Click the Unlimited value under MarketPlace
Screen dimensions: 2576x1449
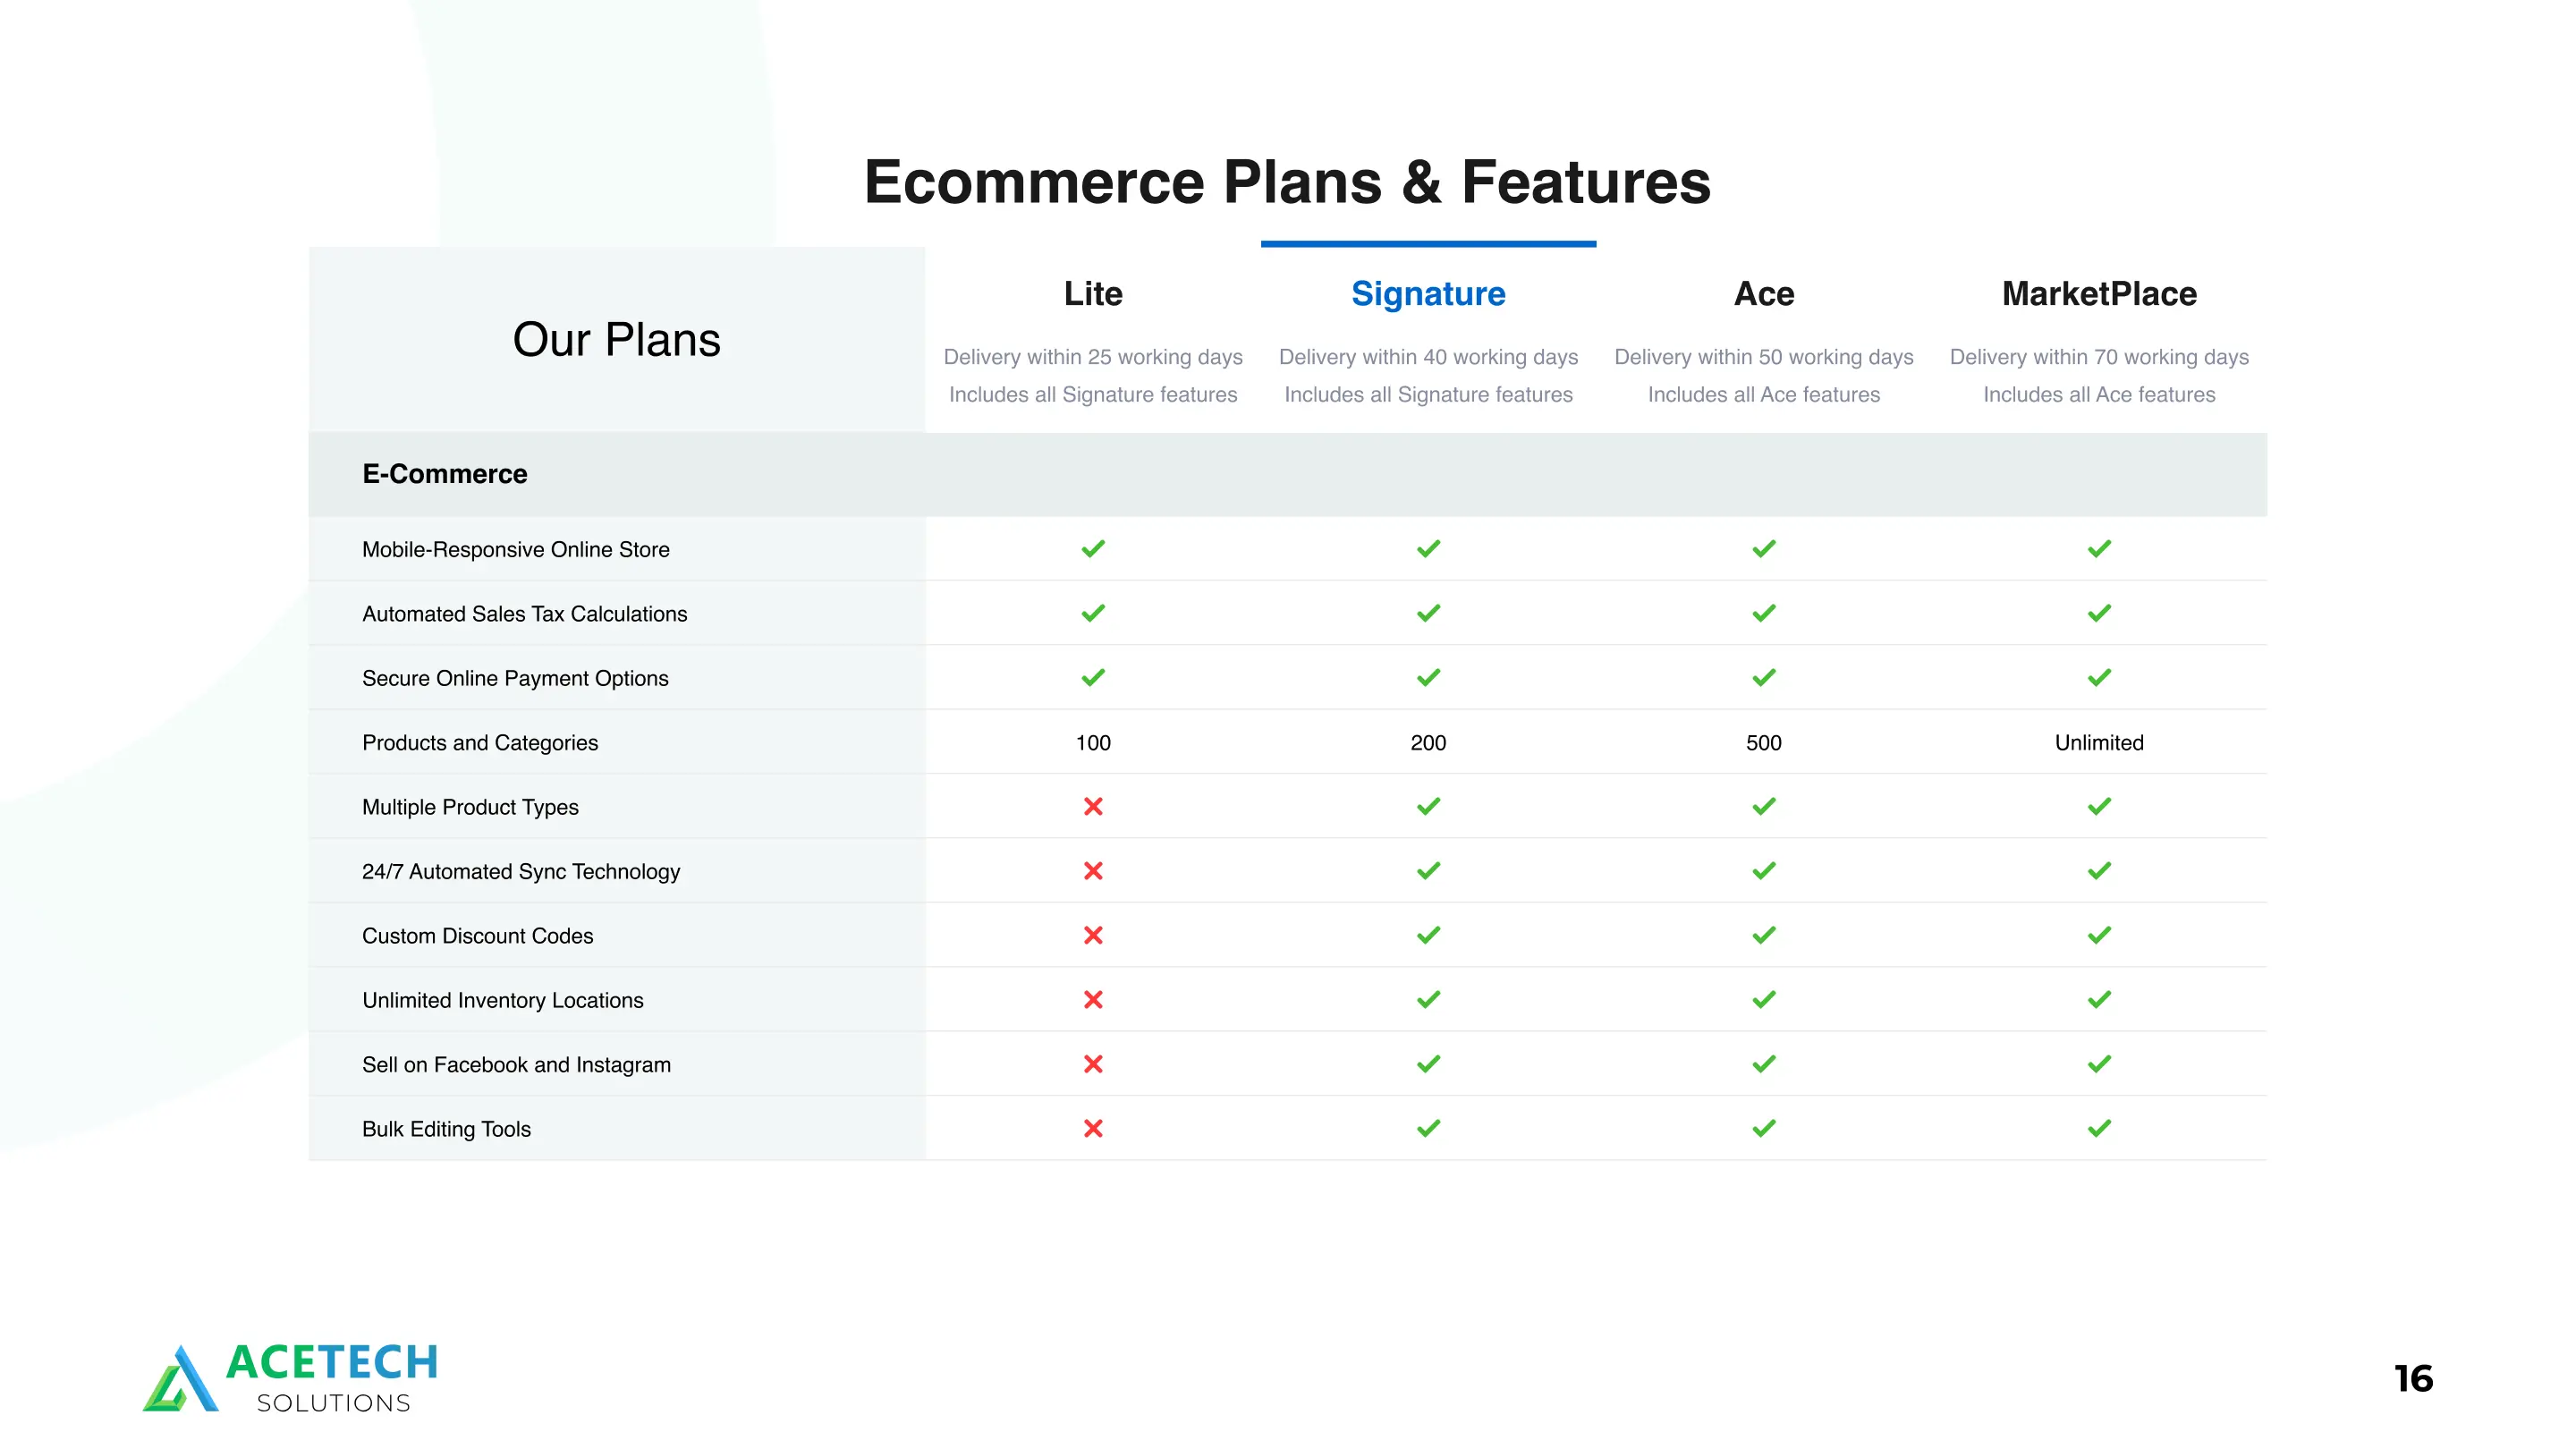click(2099, 742)
